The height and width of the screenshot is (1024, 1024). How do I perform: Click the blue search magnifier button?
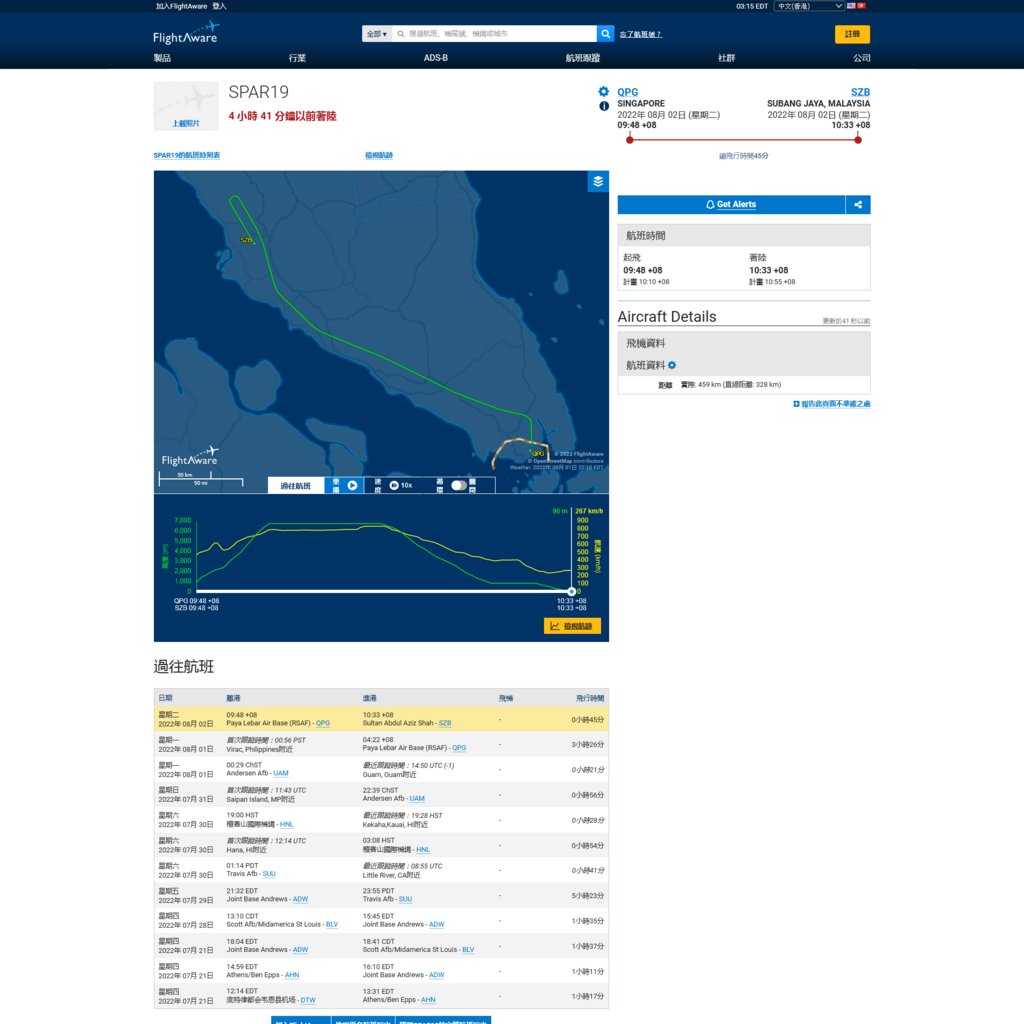pos(605,34)
